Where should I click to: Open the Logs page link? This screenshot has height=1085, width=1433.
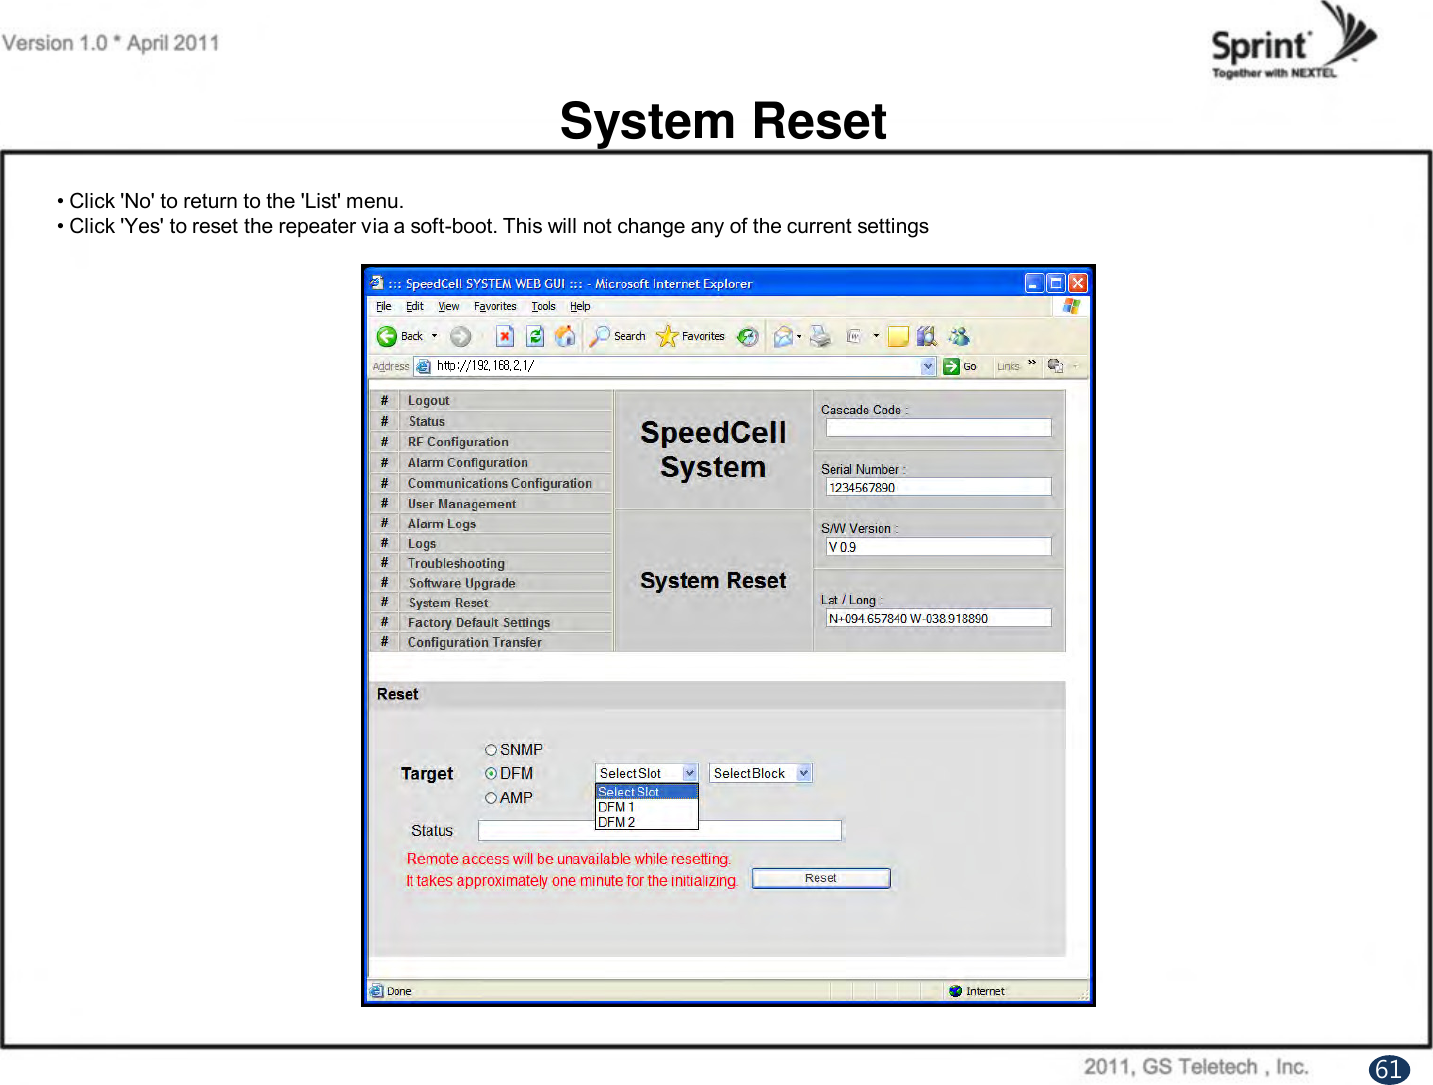(x=422, y=544)
